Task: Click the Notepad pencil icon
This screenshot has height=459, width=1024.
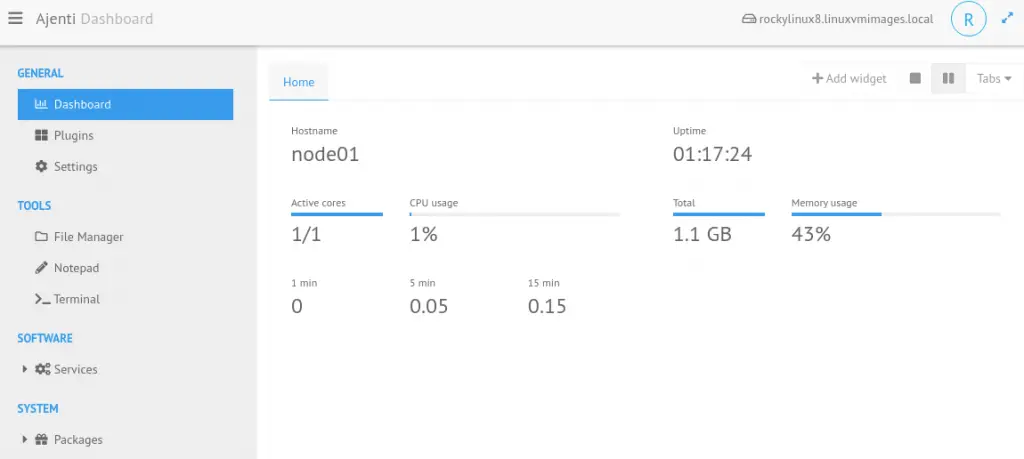Action: coord(41,268)
